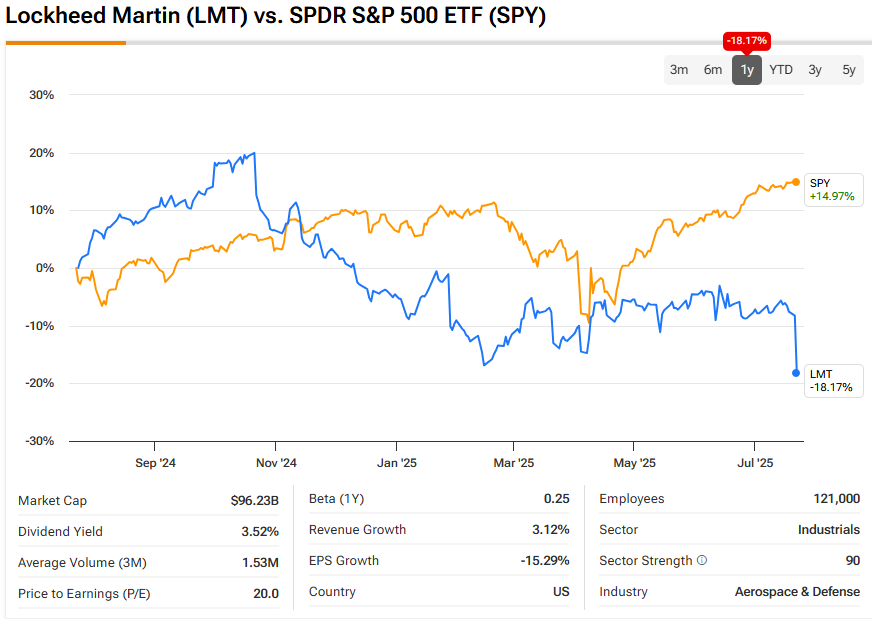Click the Market Cap value $96.23B

(x=255, y=501)
